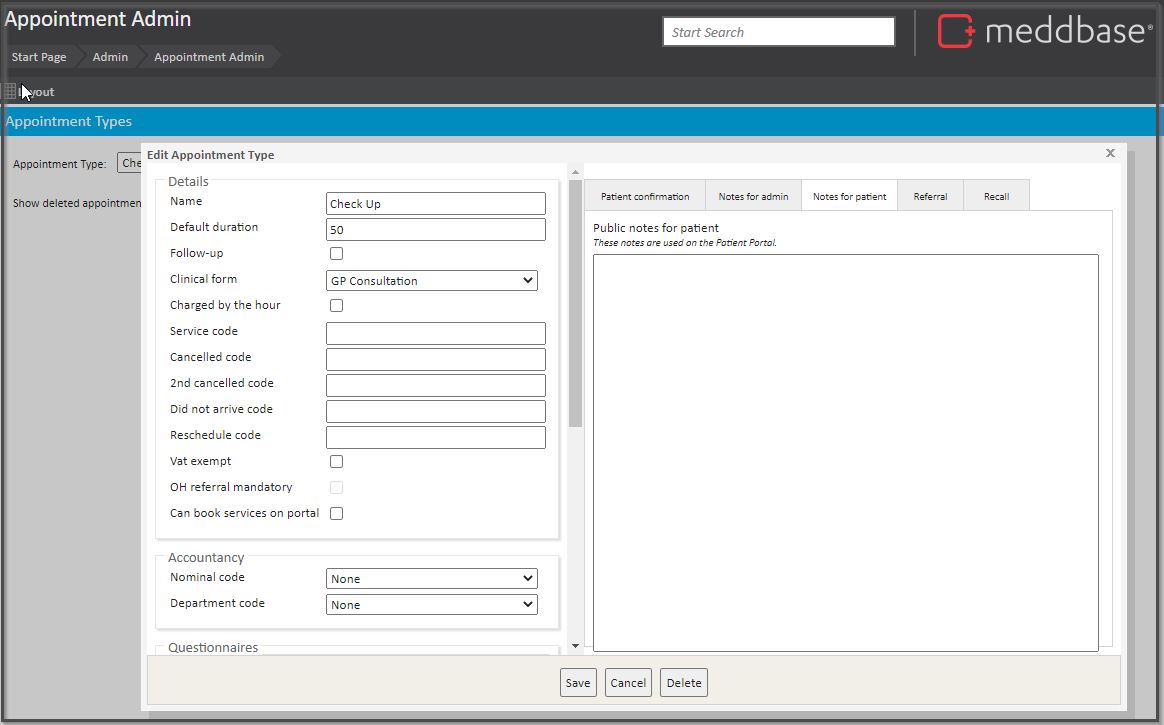
Task: Select the Referral tab
Action: coord(930,197)
